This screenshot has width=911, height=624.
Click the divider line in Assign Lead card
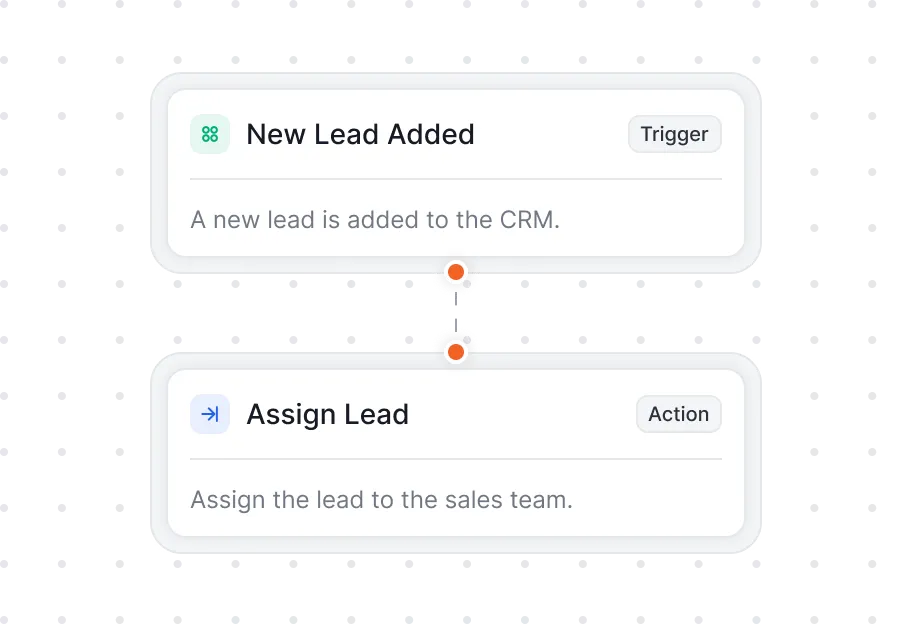click(x=456, y=459)
